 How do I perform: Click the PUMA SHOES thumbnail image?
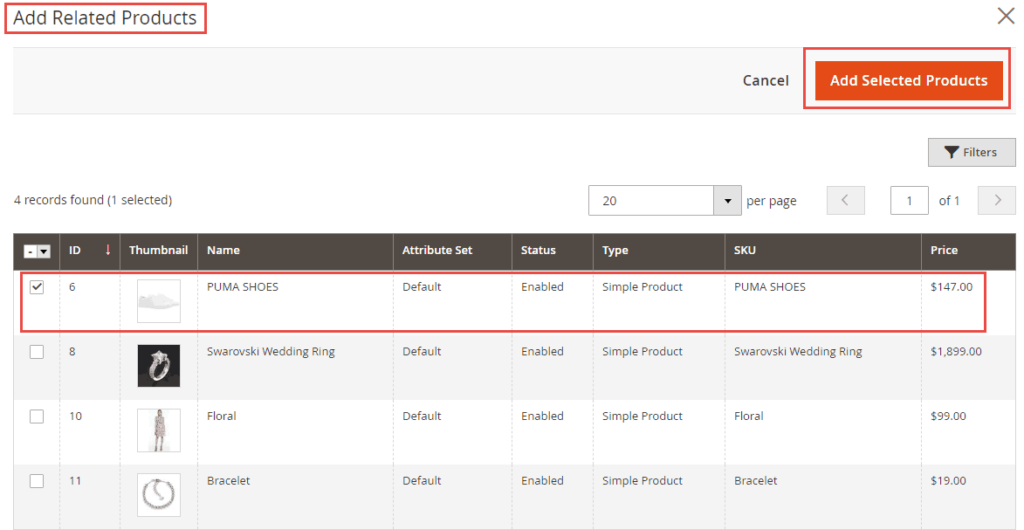(x=159, y=301)
